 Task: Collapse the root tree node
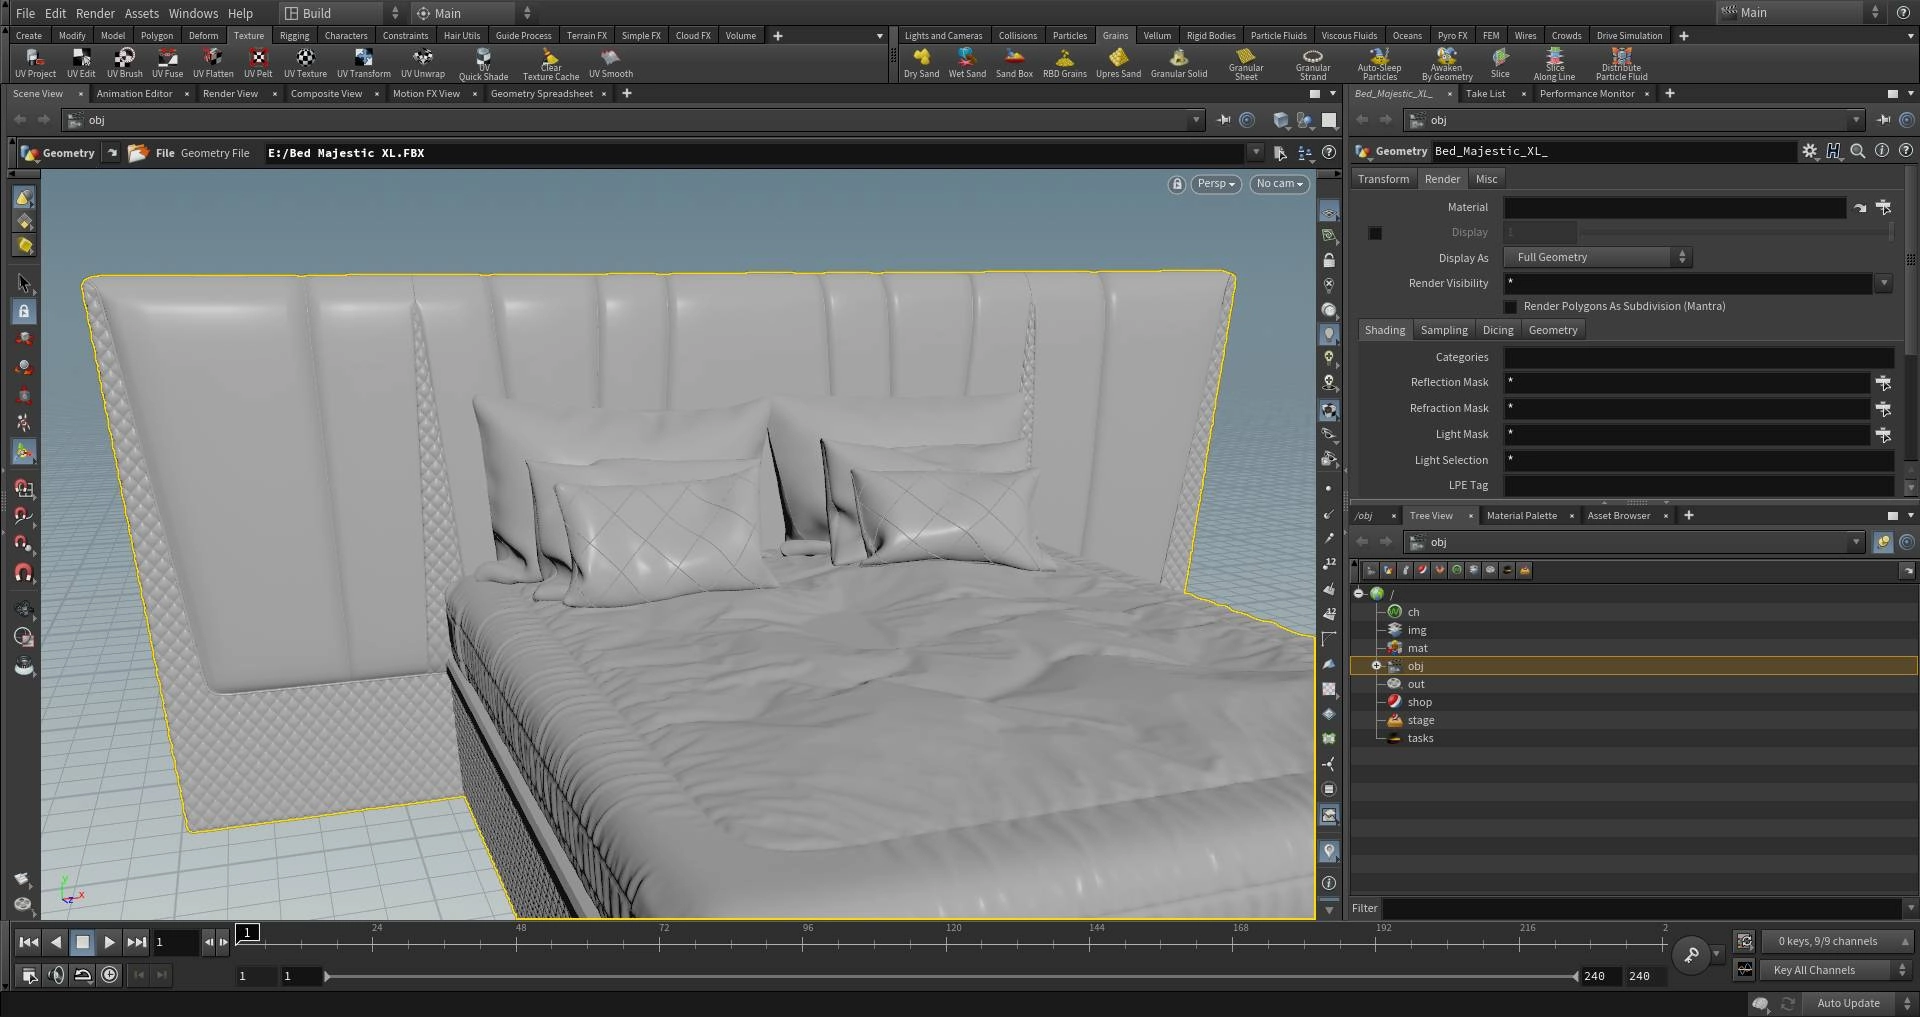(1359, 594)
